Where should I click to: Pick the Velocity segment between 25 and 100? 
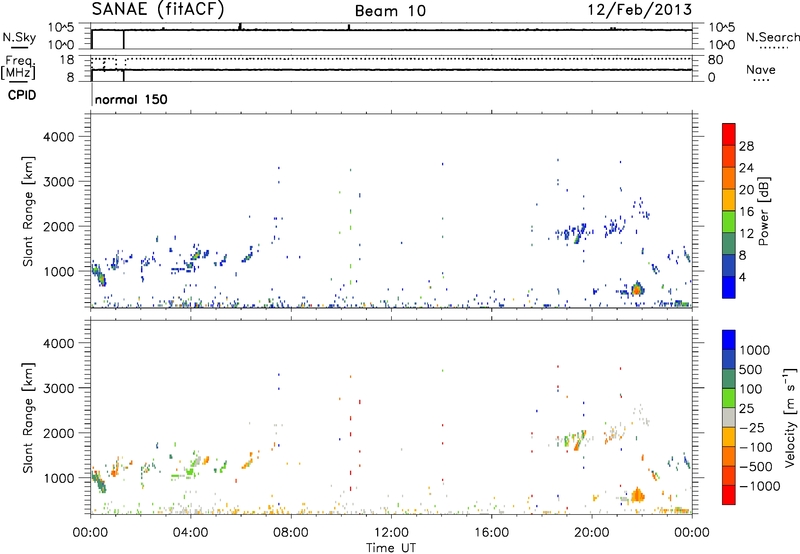[x=729, y=398]
